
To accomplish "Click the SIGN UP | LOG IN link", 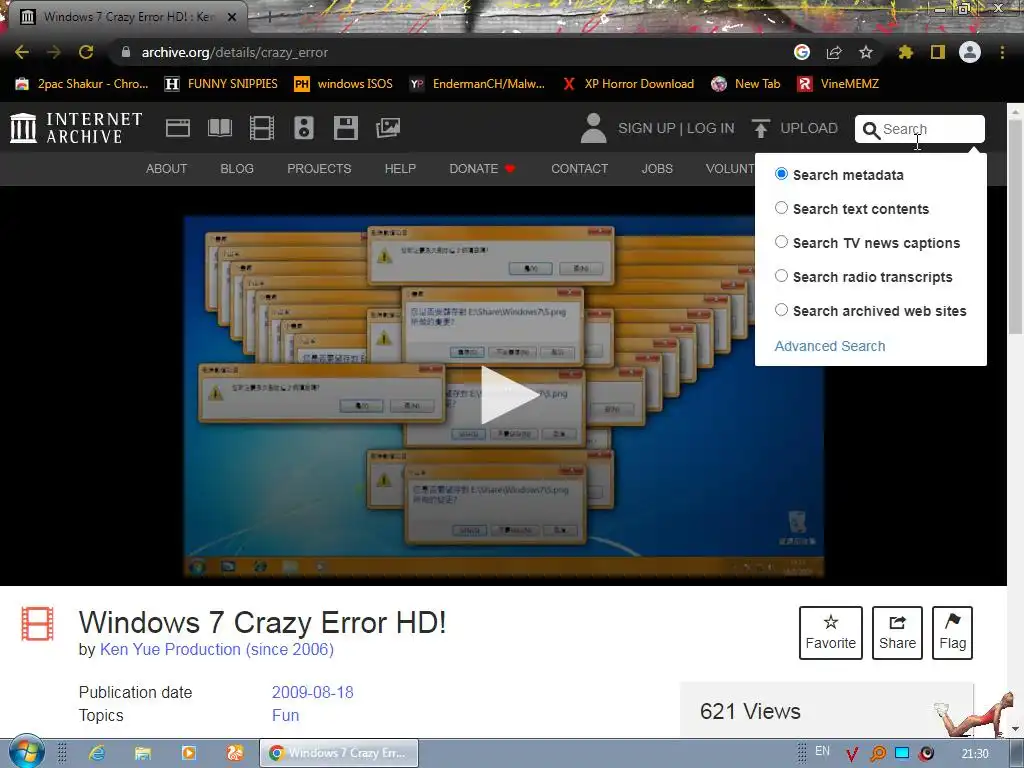I will (x=676, y=128).
